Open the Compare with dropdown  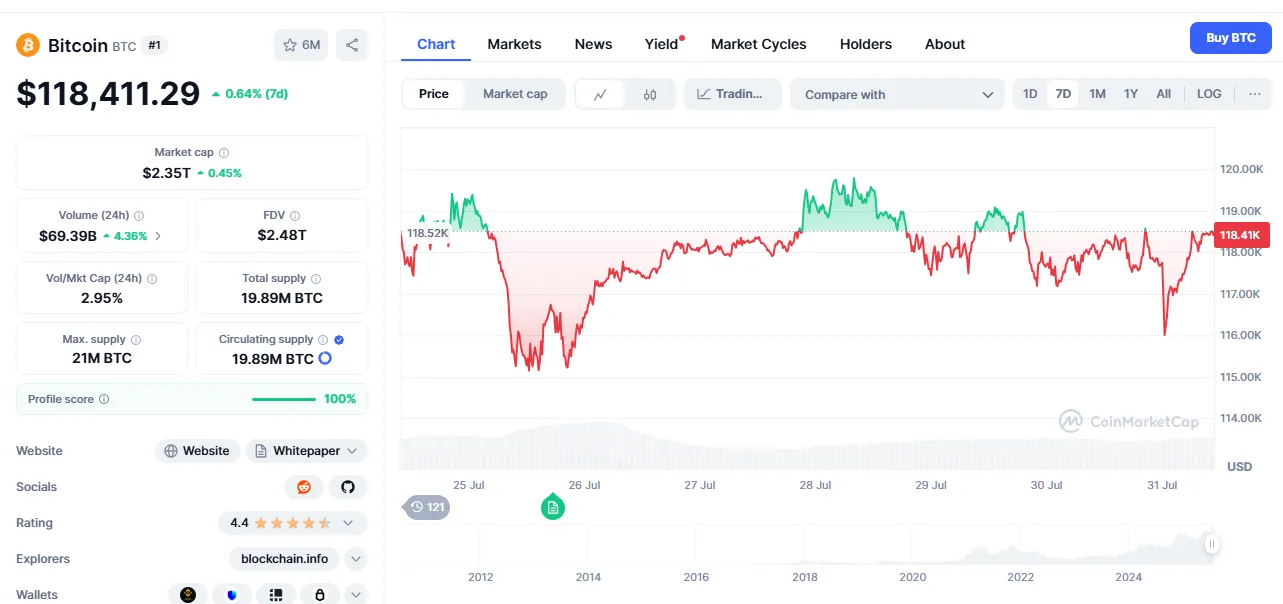(897, 95)
